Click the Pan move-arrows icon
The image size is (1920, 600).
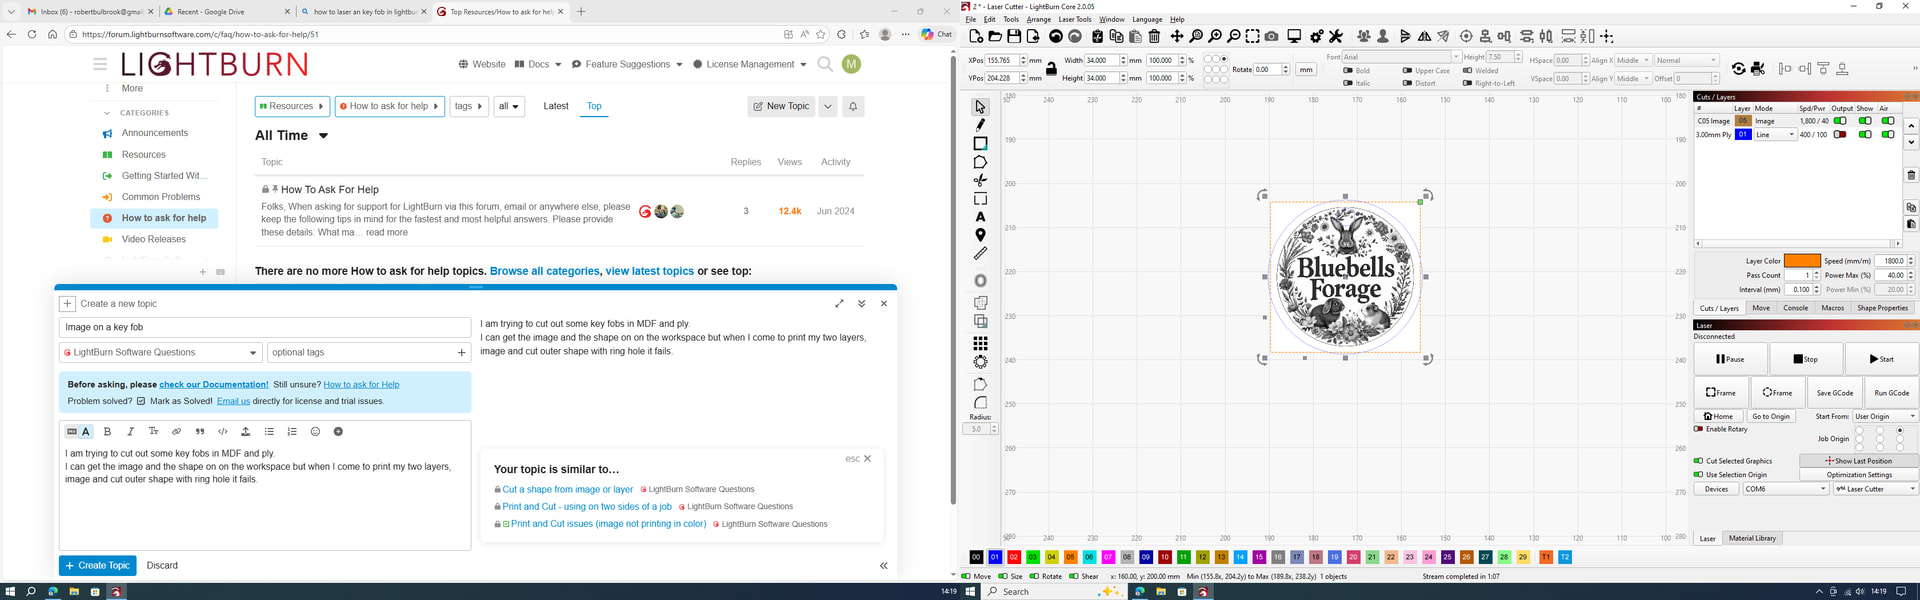pos(1177,36)
